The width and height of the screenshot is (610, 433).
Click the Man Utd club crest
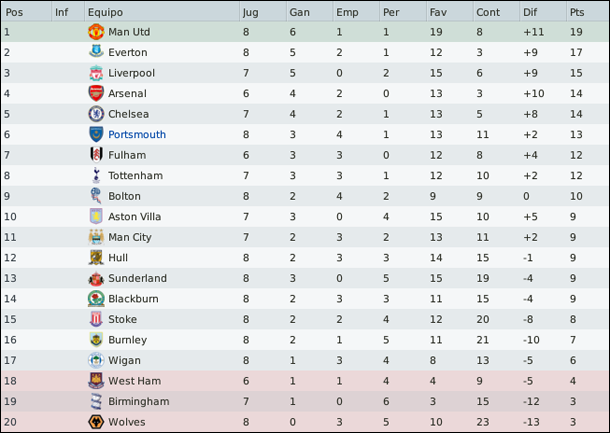(96, 32)
